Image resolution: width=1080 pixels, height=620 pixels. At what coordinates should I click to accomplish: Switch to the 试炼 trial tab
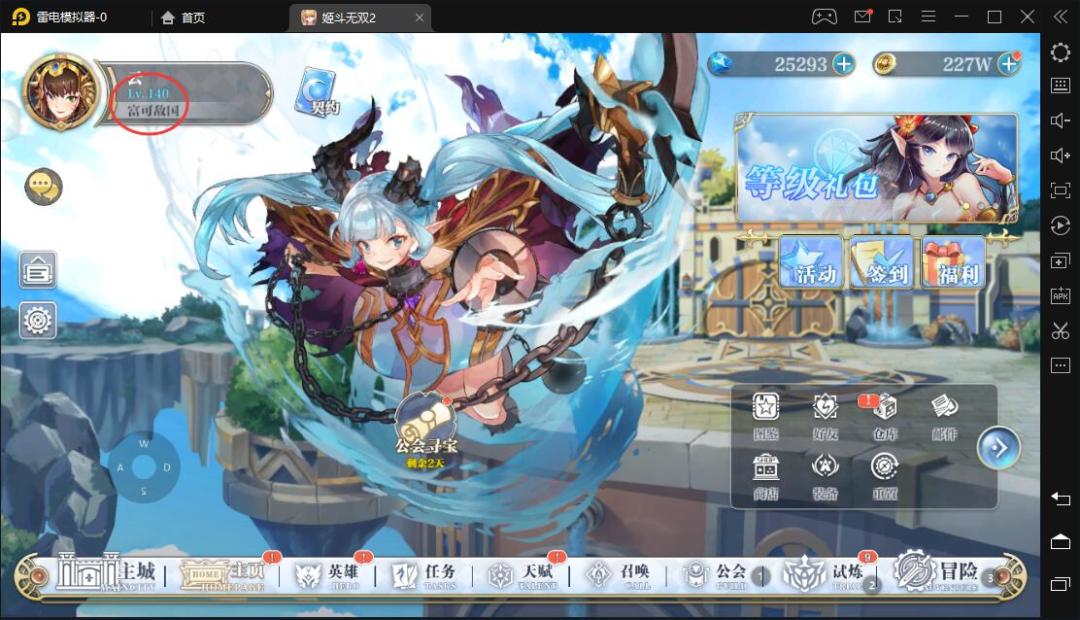[822, 574]
